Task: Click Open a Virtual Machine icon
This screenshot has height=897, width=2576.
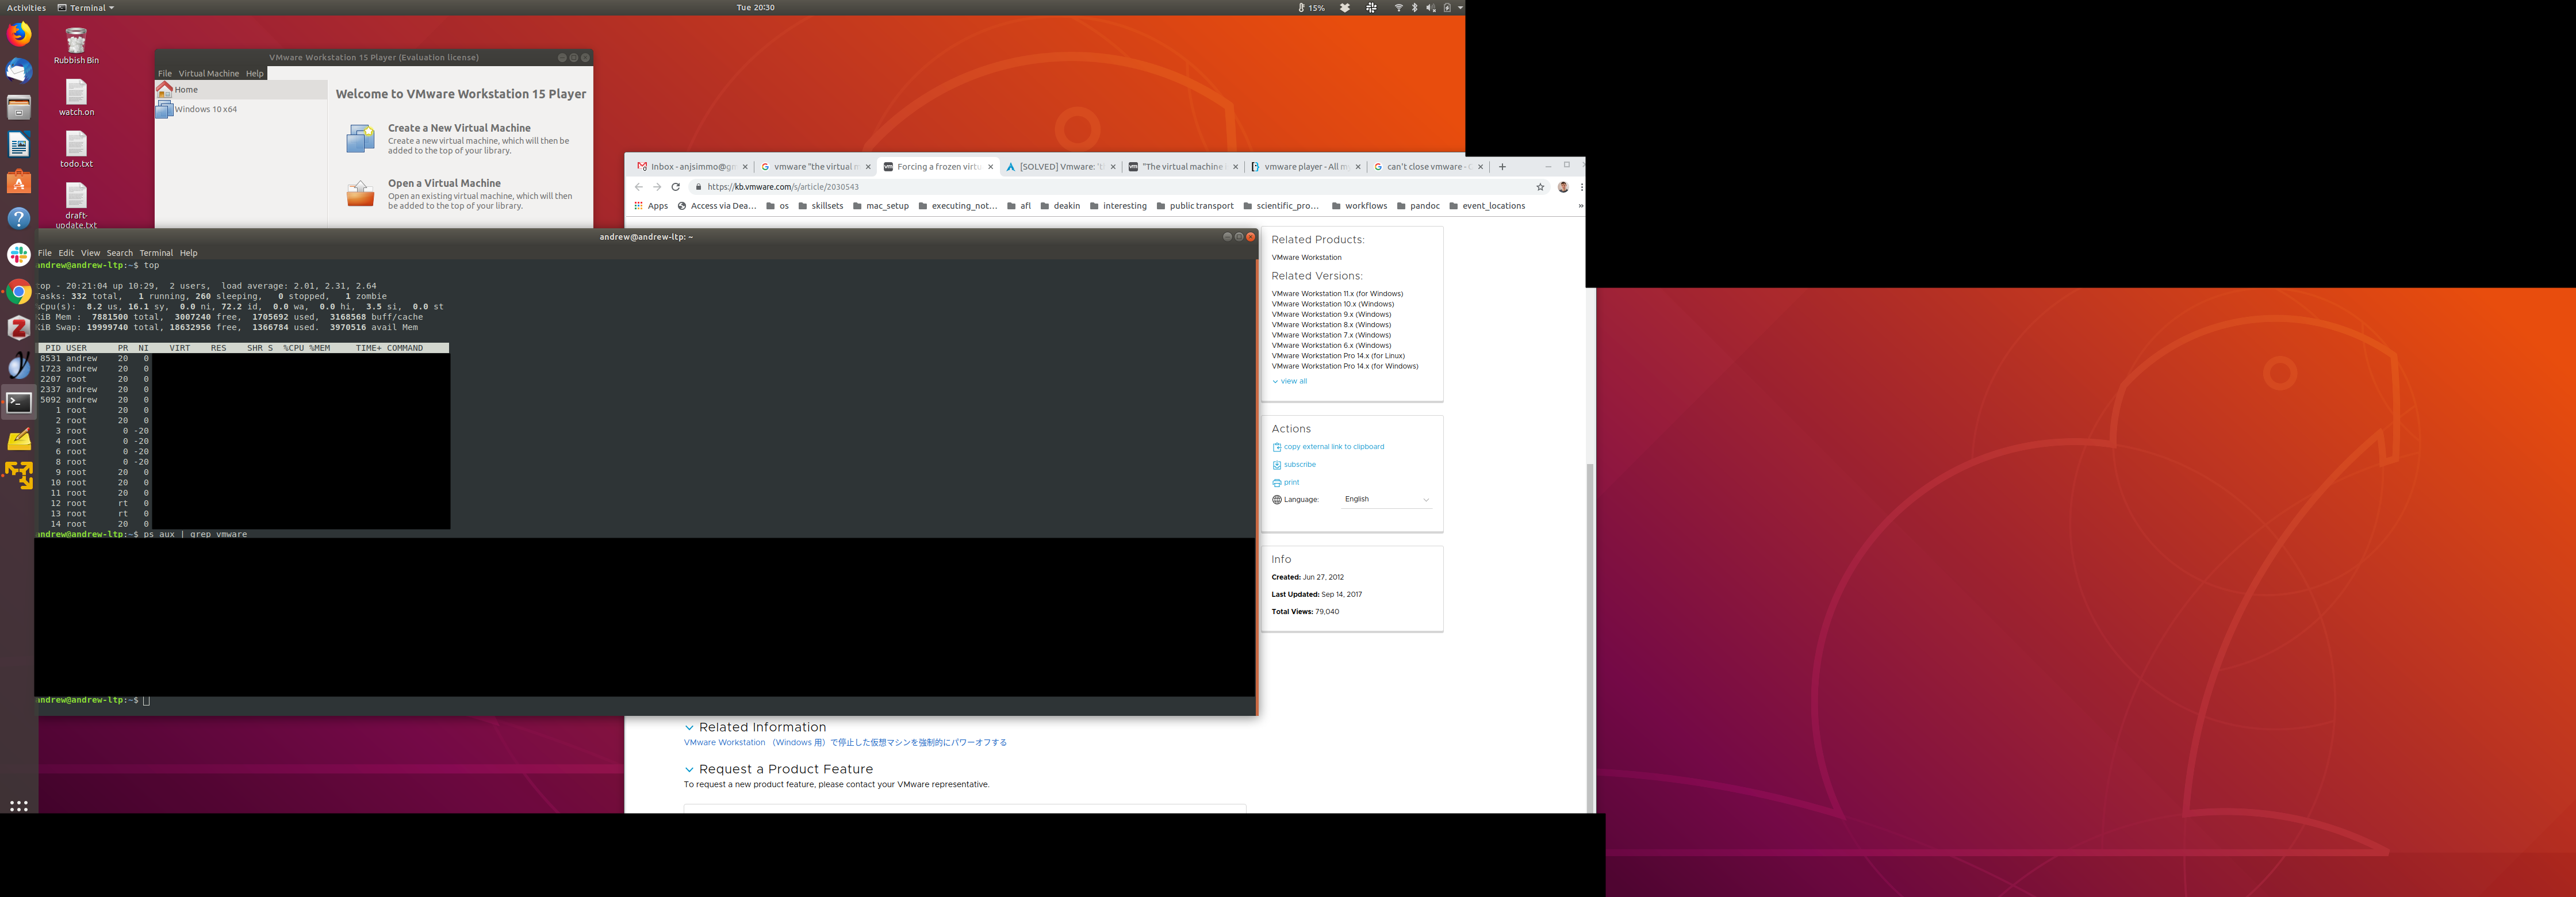Action: click(360, 194)
